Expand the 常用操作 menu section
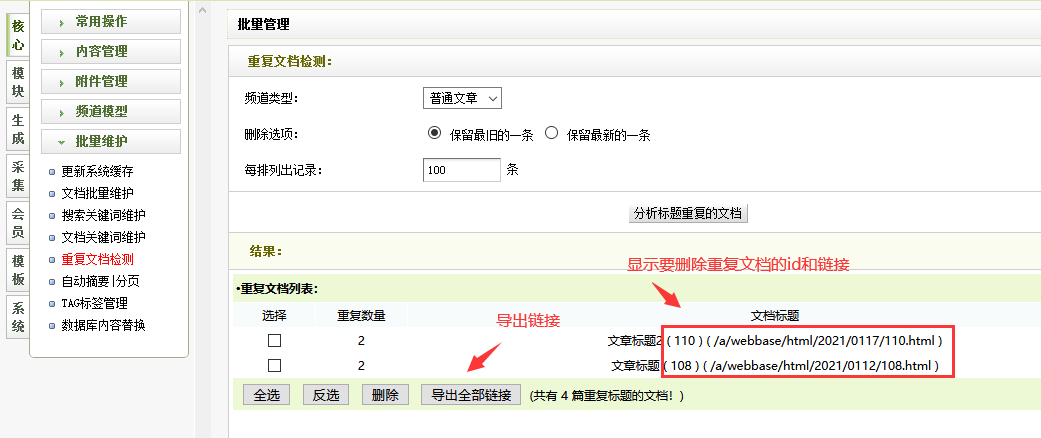This screenshot has width=1041, height=438. click(x=111, y=22)
